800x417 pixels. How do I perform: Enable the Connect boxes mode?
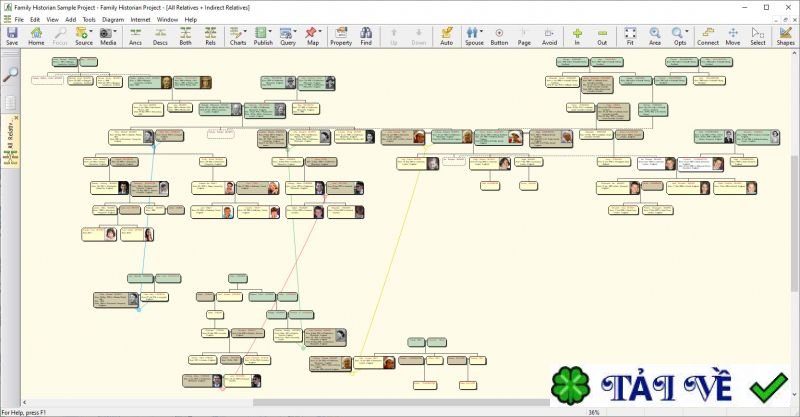point(708,36)
